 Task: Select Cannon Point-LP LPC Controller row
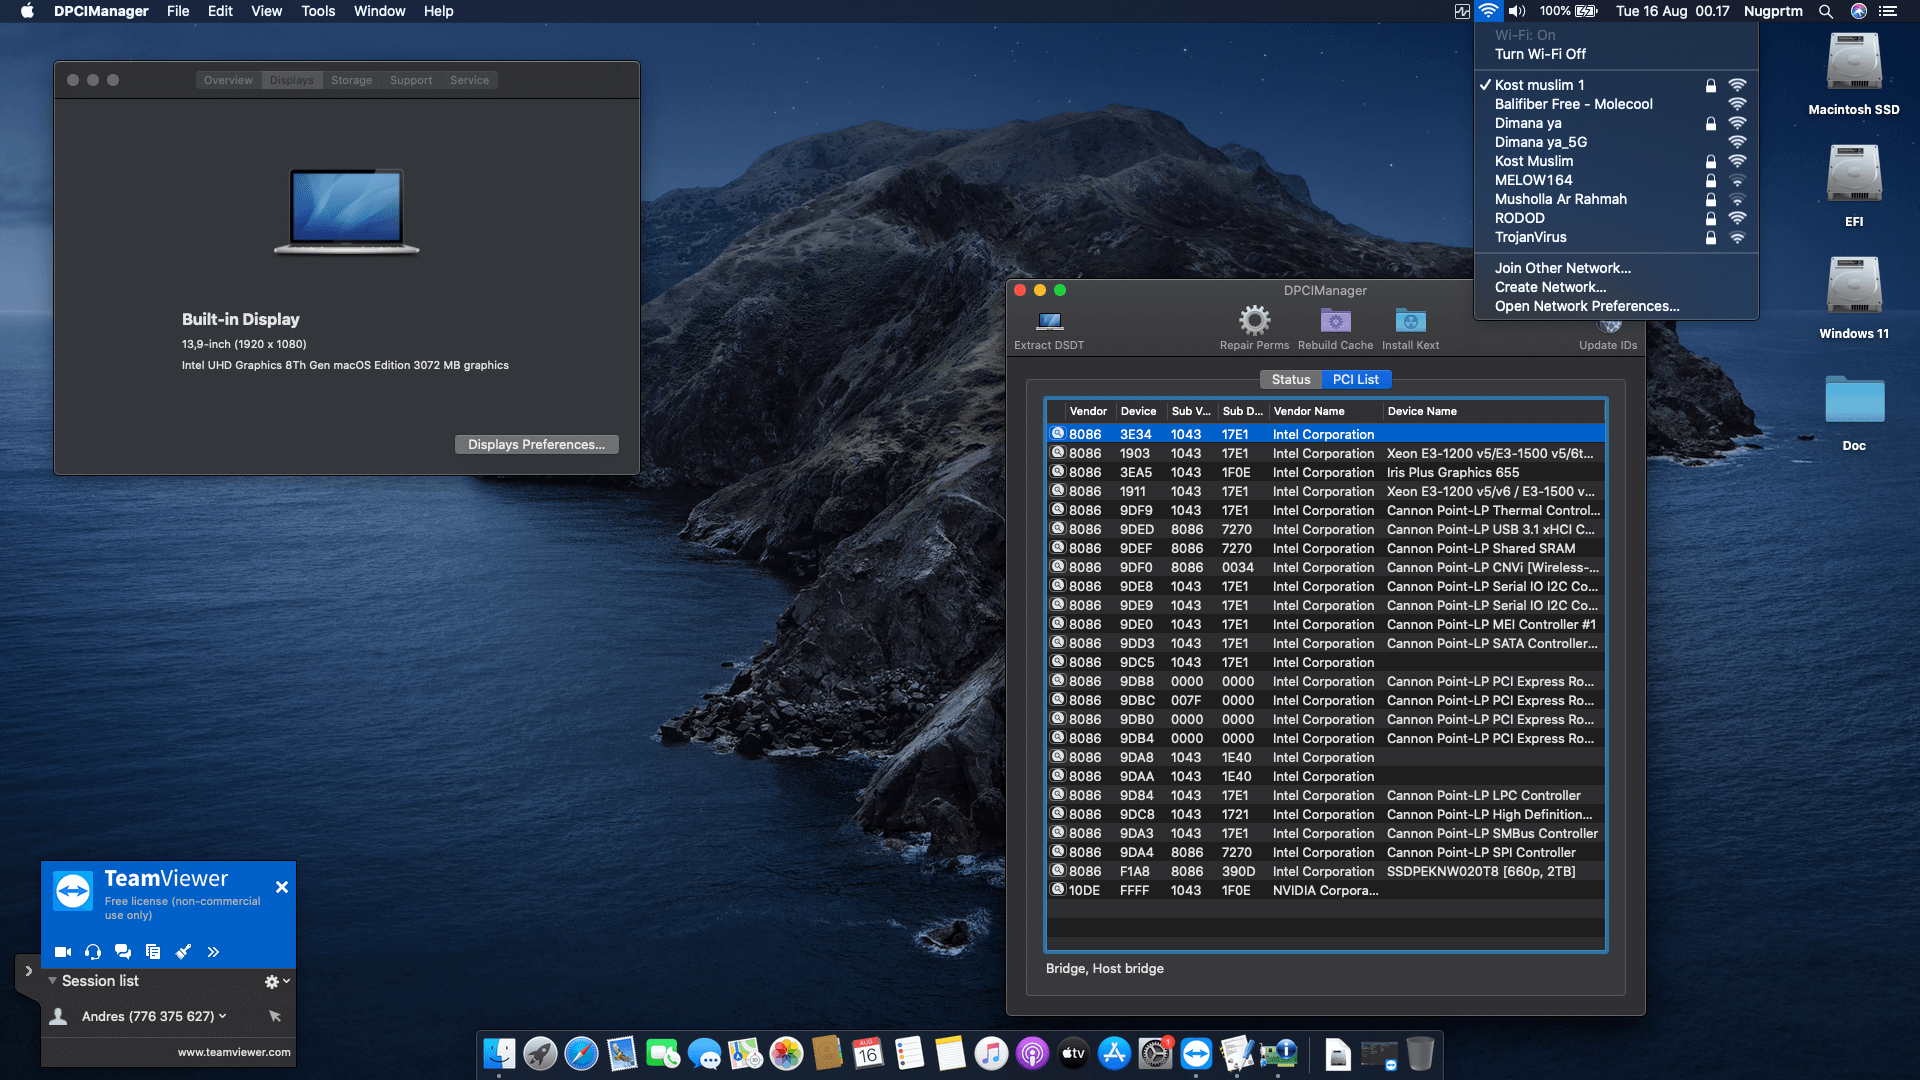click(1326, 795)
